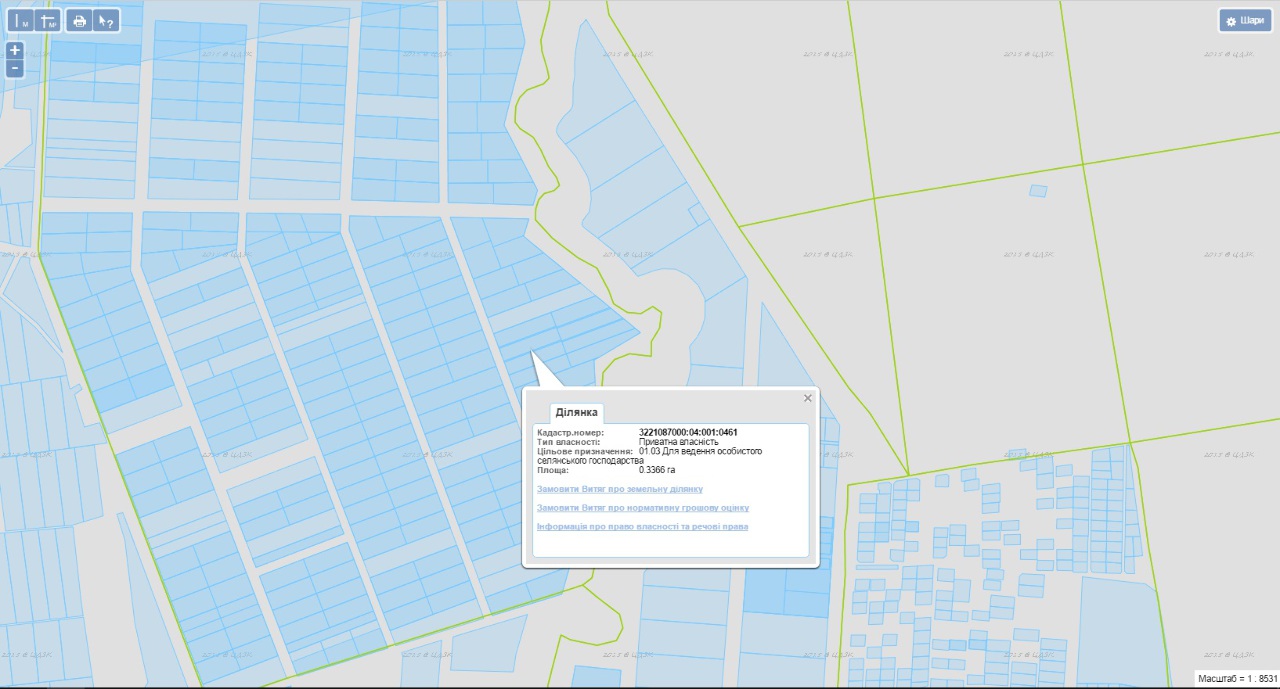The height and width of the screenshot is (689, 1280).
Task: Click the Масштаб scale indicator
Action: (x=1236, y=678)
